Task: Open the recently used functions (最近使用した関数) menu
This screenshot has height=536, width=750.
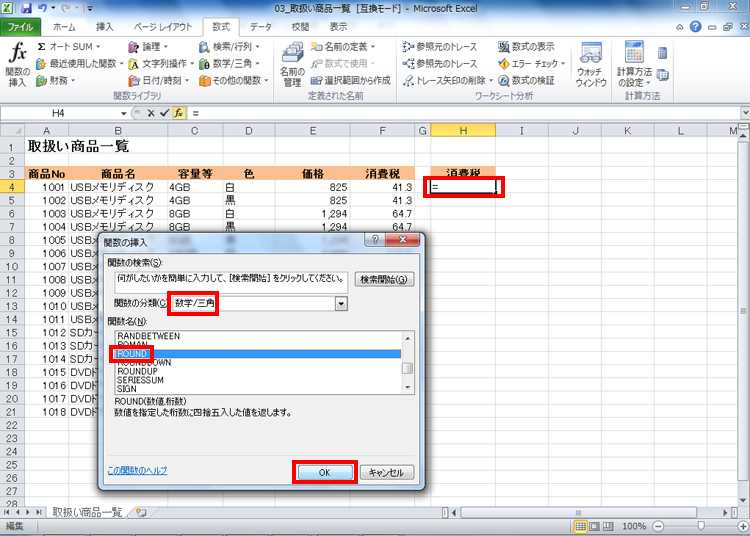Action: click(x=79, y=64)
